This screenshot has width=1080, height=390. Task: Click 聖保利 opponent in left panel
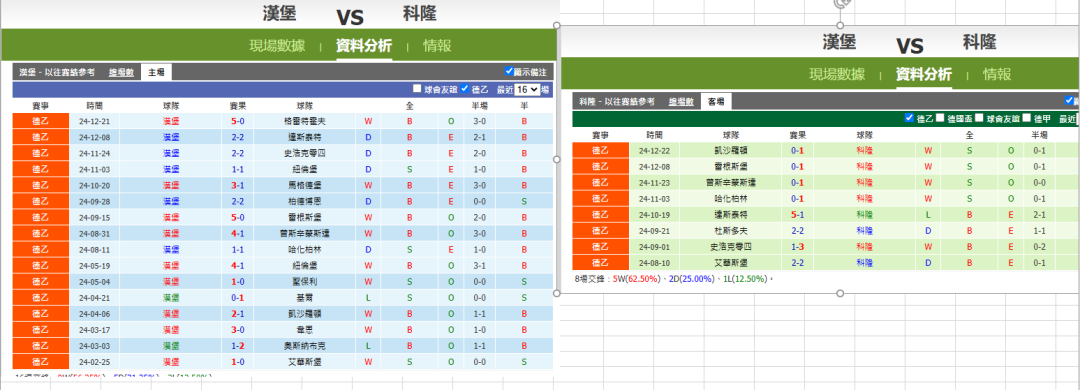pos(304,281)
